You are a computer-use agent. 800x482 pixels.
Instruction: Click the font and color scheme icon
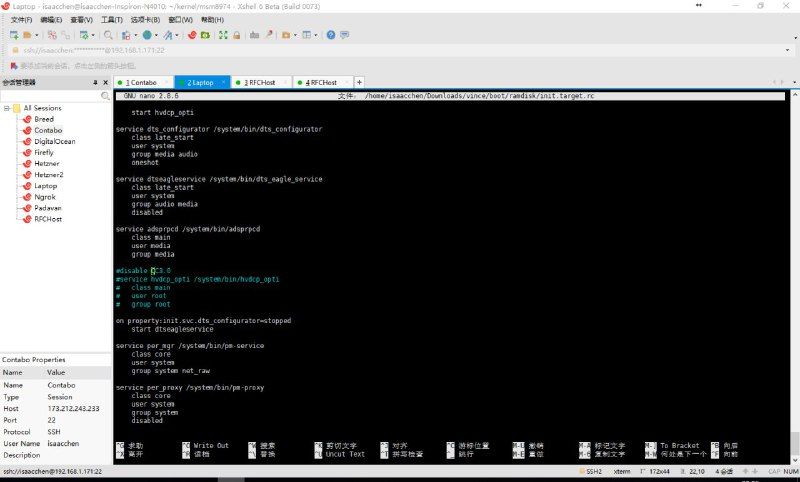168,35
